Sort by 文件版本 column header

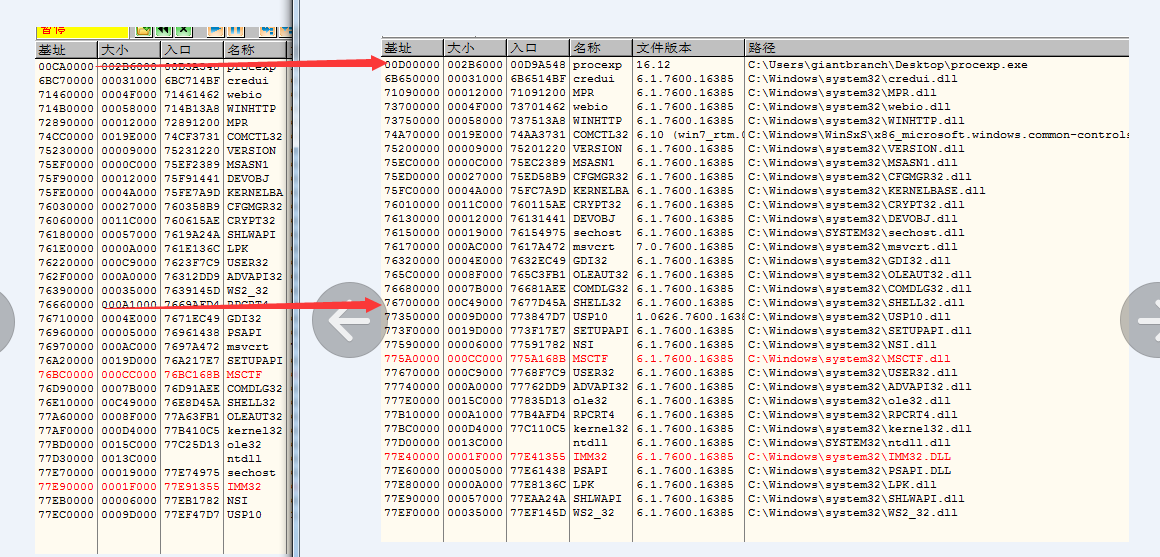688,48
